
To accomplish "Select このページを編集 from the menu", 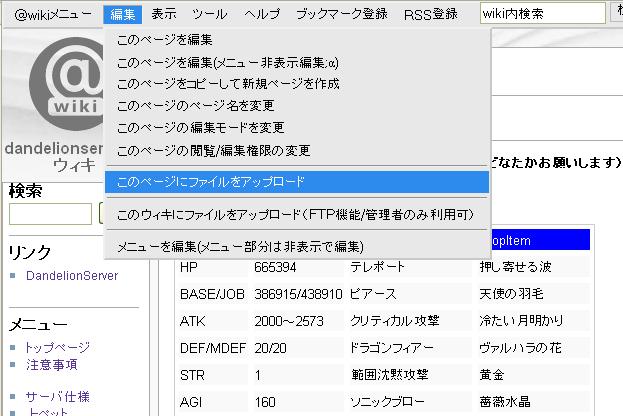I will click(166, 40).
